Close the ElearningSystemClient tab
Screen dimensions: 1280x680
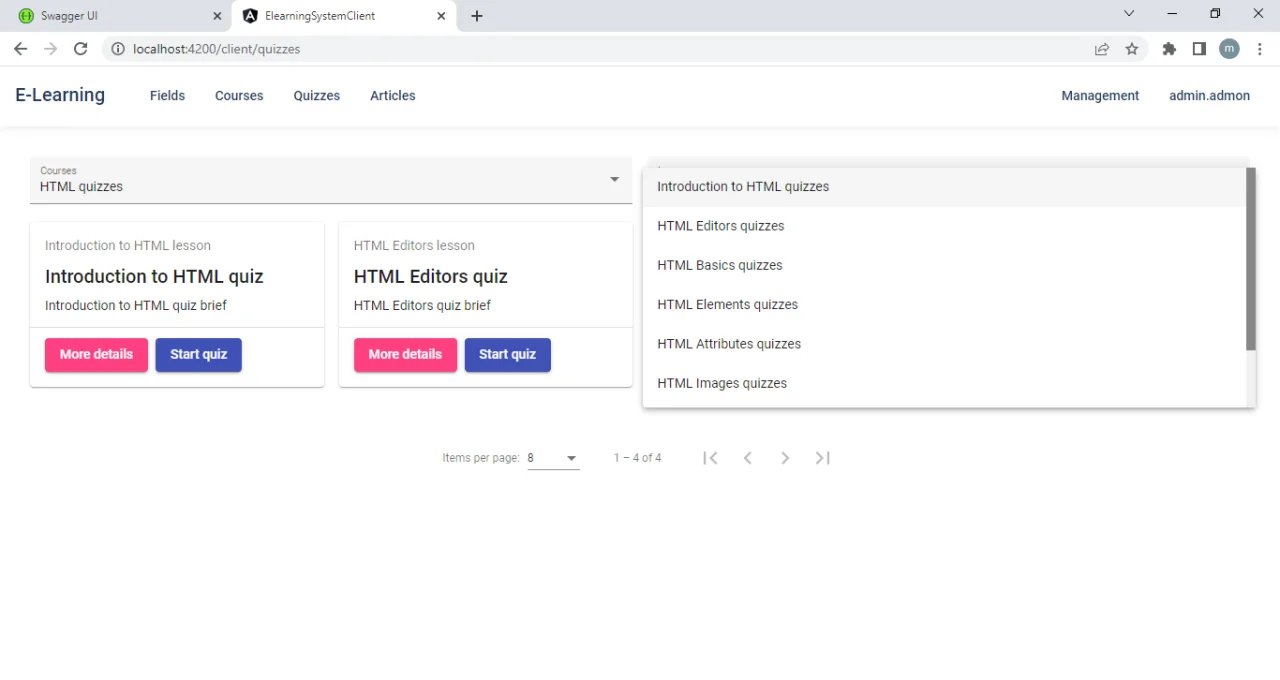coord(441,16)
